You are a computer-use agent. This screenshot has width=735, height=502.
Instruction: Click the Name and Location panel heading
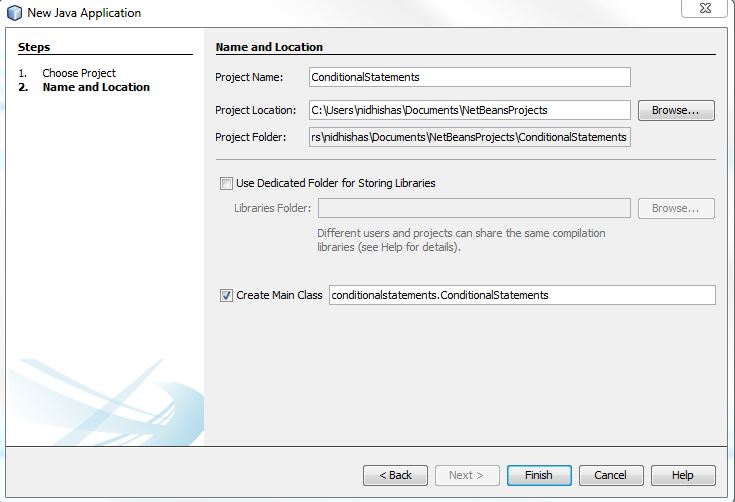click(269, 47)
